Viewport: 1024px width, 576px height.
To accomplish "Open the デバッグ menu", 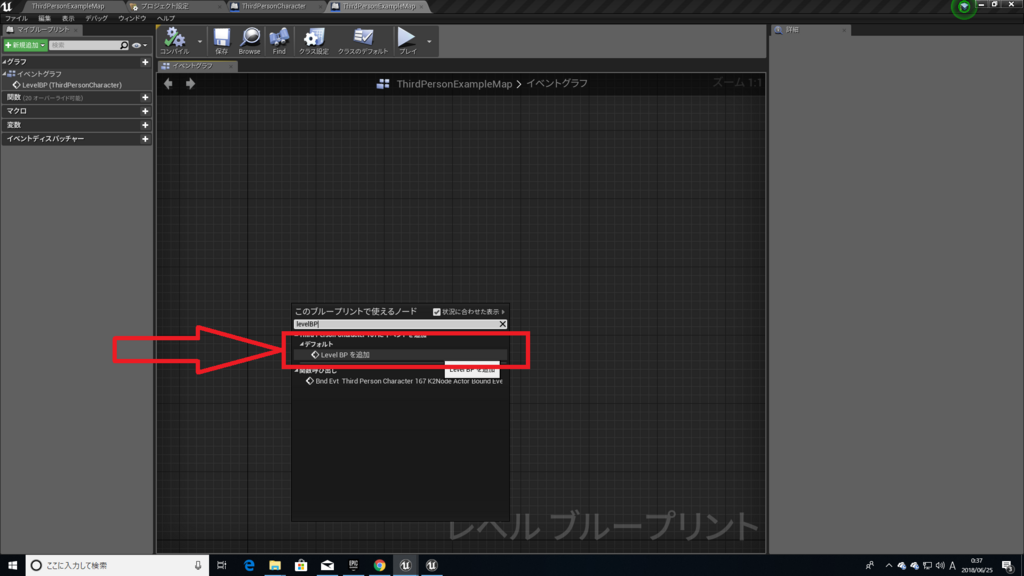I will (96, 18).
